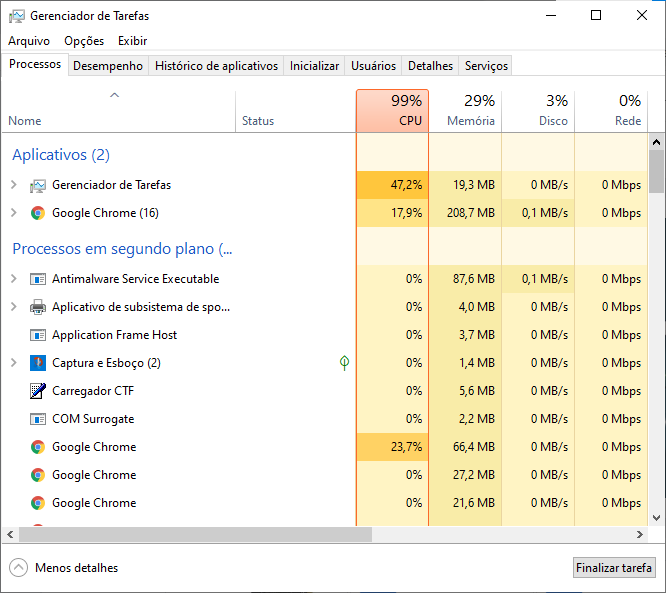Screen dimensions: 666x593
Task: Click the Task Manager title bar icon
Action: point(17,16)
